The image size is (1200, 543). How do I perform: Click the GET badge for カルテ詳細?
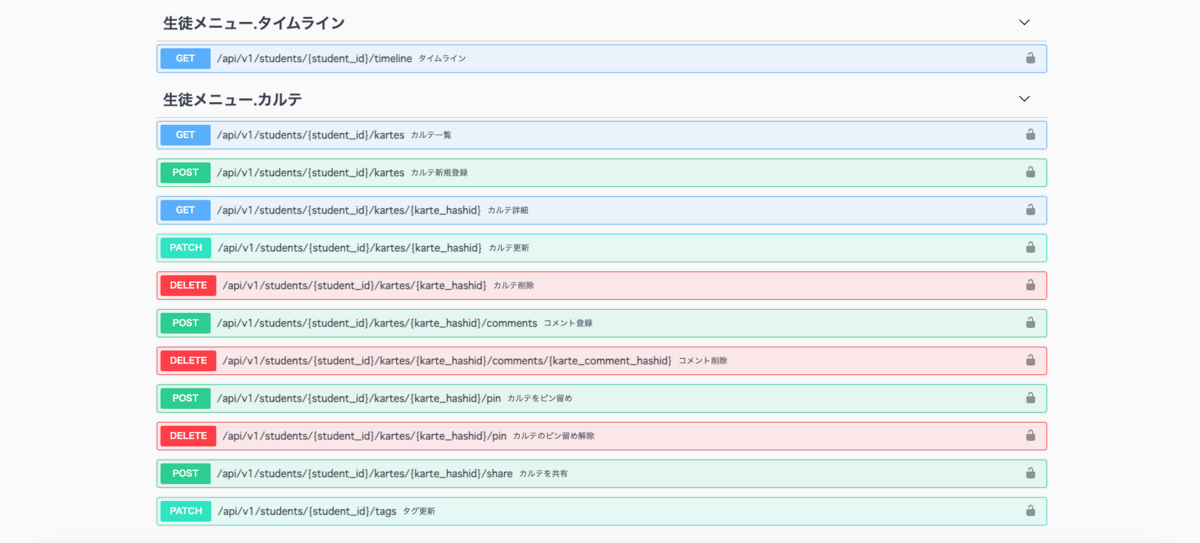pyautogui.click(x=185, y=210)
